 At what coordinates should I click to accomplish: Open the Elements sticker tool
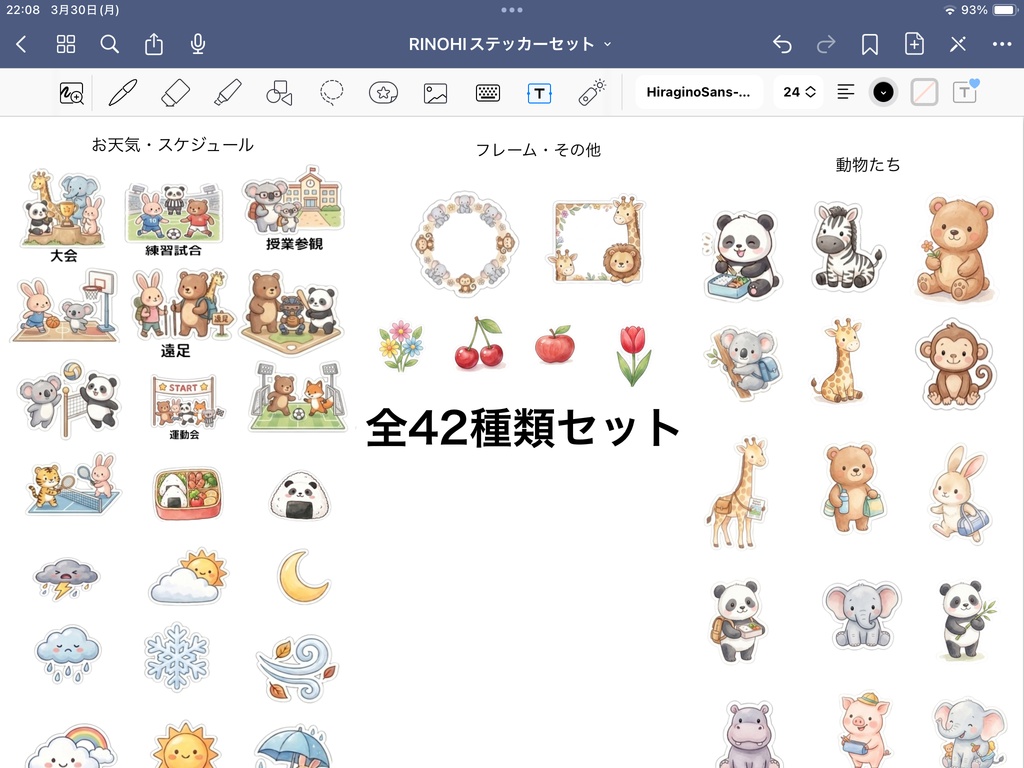pos(381,92)
